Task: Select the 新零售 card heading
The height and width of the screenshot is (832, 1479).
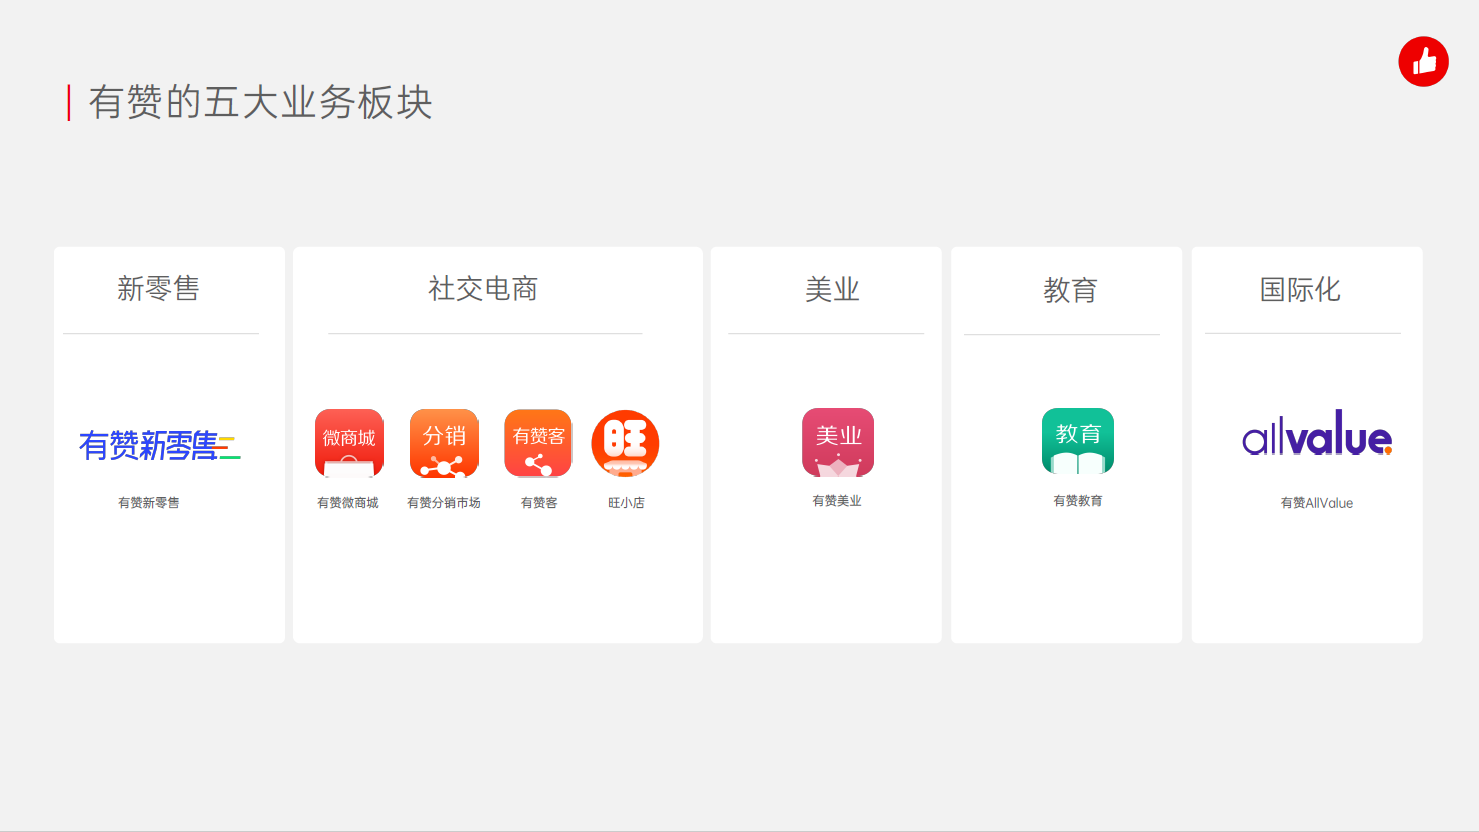Action: click(158, 289)
